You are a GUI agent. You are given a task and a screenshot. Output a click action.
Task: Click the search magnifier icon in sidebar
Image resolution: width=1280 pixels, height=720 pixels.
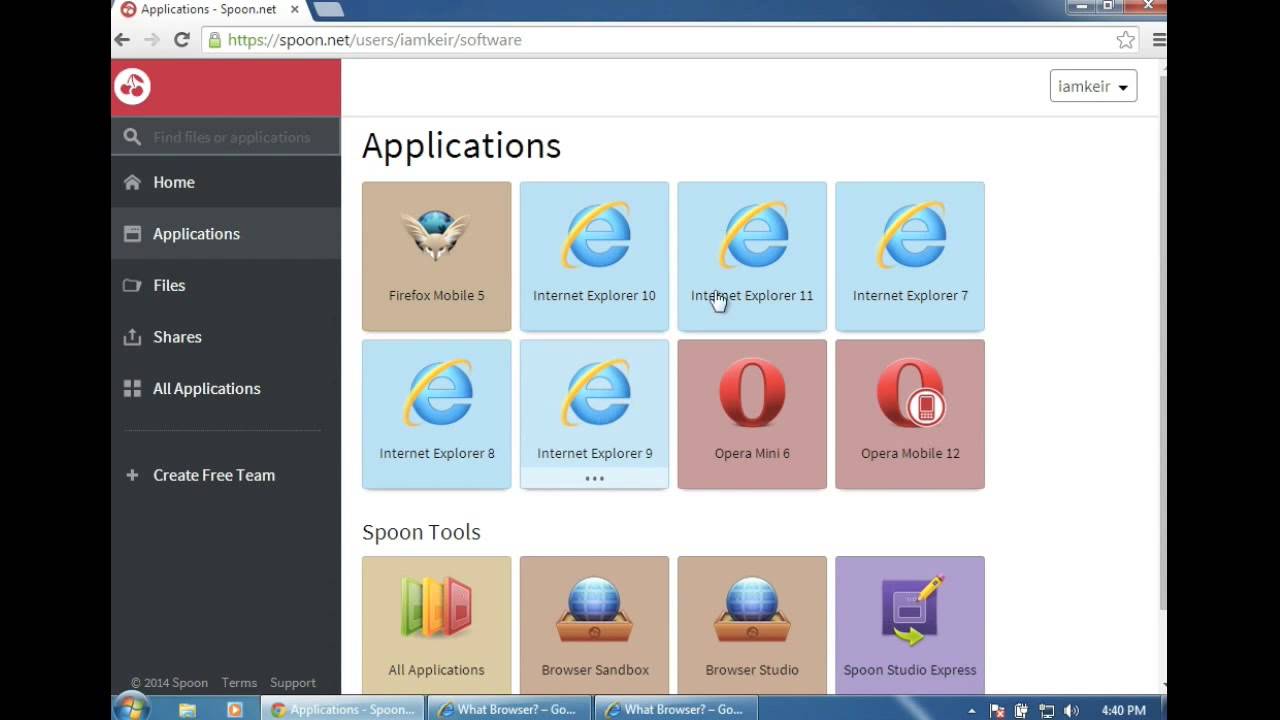tap(132, 137)
